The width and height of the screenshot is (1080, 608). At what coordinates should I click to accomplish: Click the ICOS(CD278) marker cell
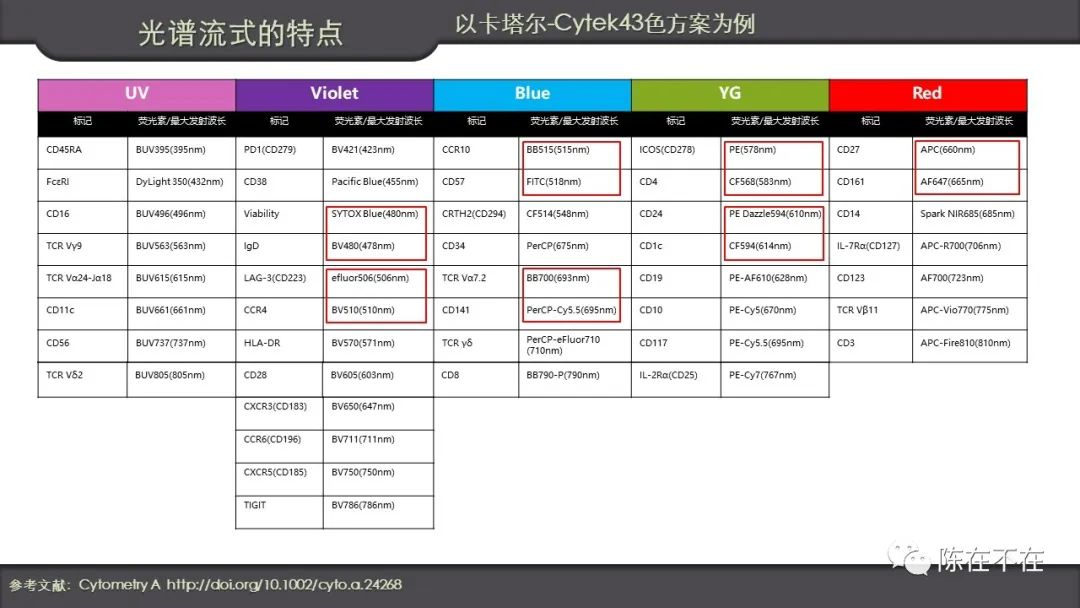tap(667, 150)
